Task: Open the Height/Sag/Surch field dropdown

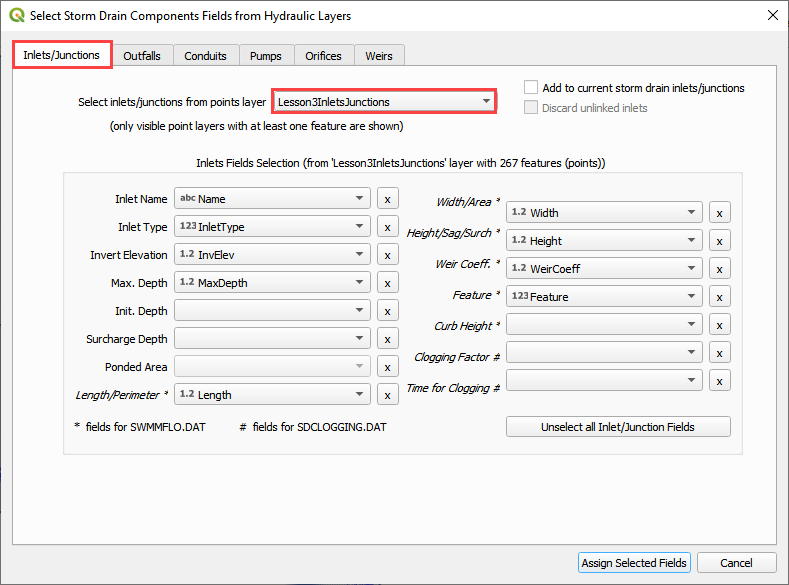Action: click(604, 241)
